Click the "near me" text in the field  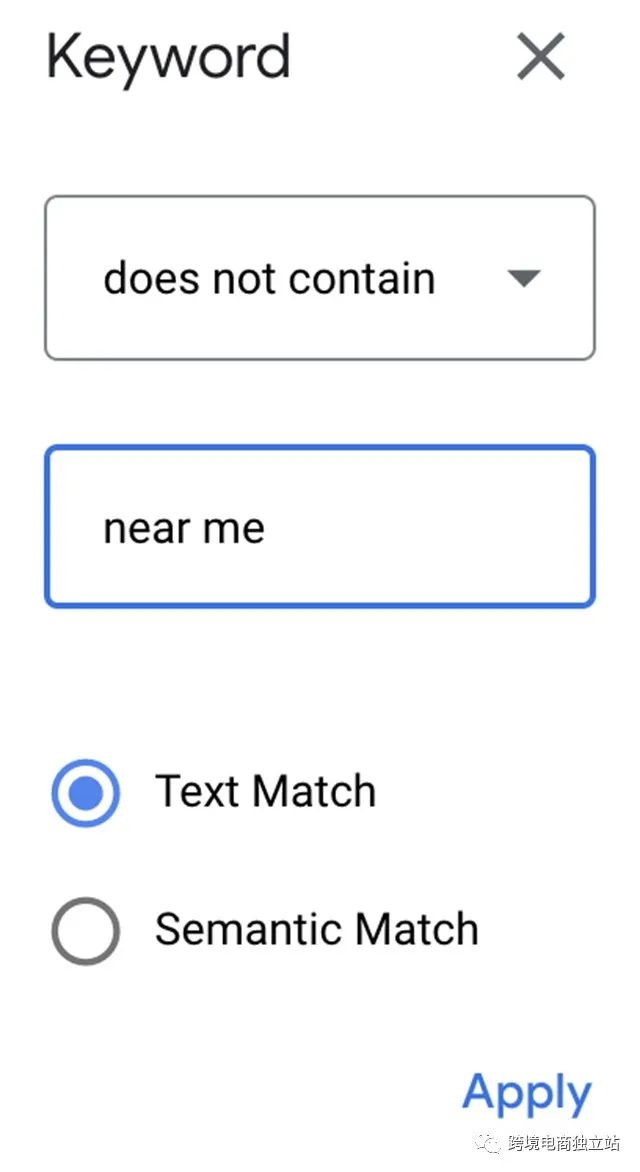(x=184, y=528)
